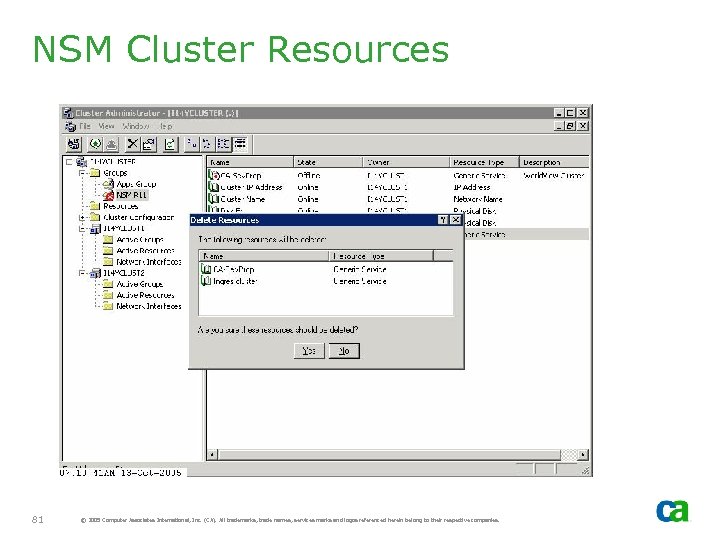Select the Cluster Name row name
Image resolution: width=720 pixels, height=540 pixels.
tap(242, 199)
